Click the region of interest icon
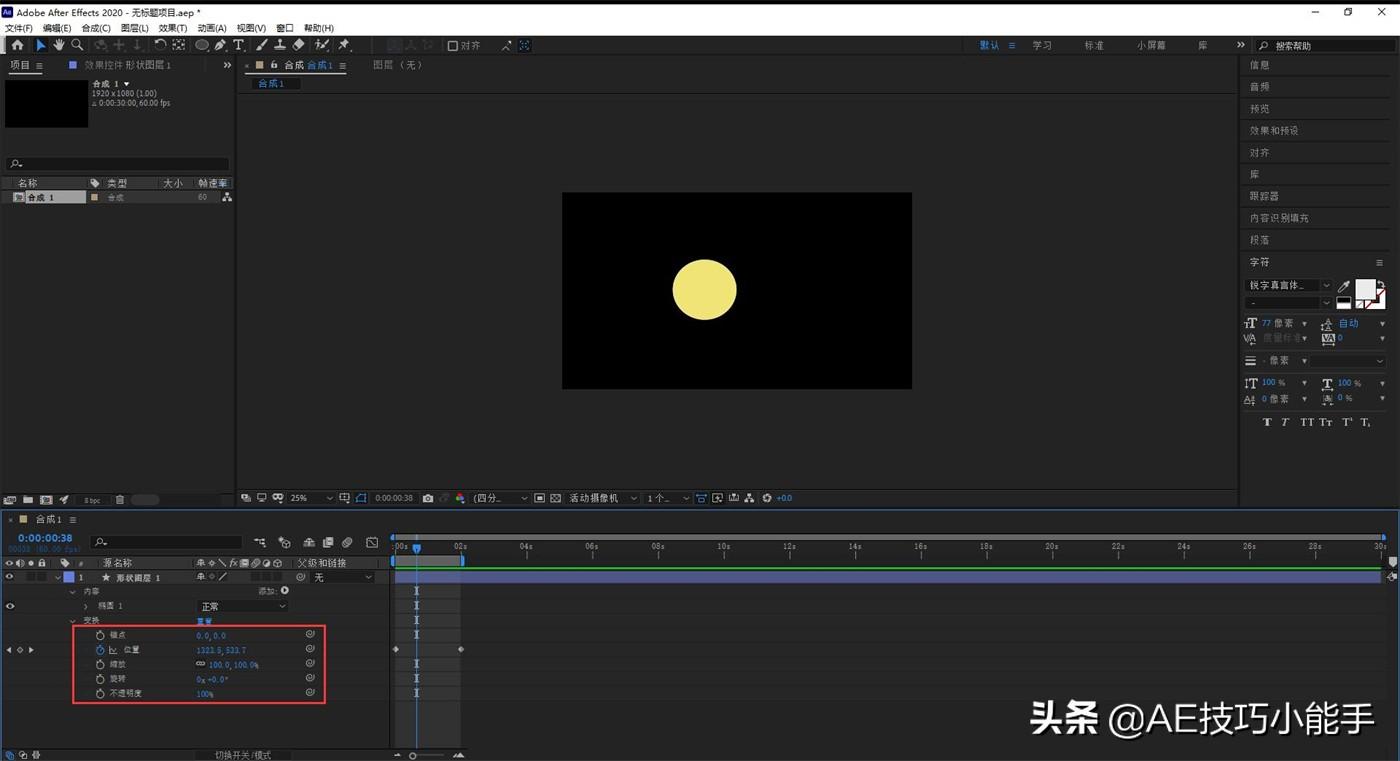Viewport: 1400px width, 761px height. [540, 498]
